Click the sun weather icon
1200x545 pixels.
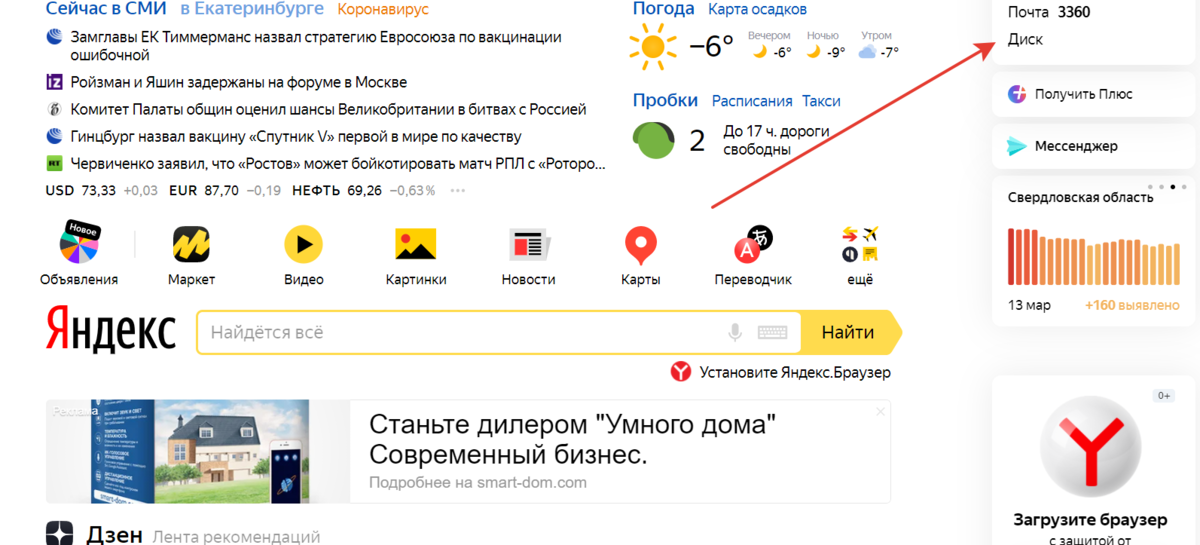(x=652, y=46)
